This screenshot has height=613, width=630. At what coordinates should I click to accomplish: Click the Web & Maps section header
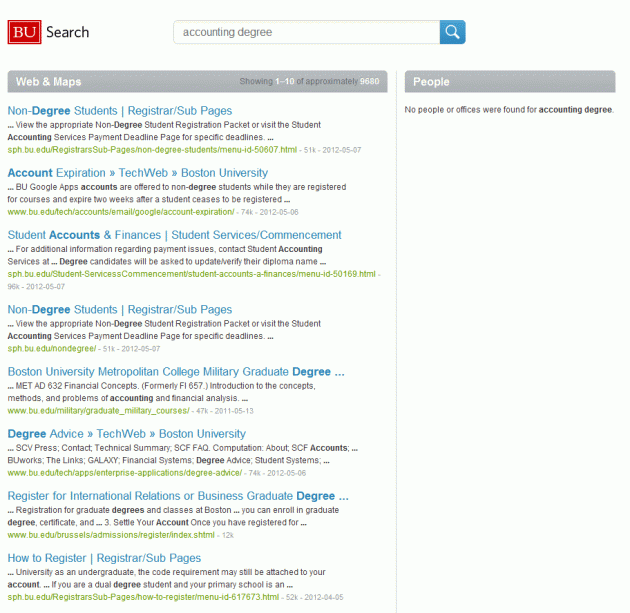[197, 82]
